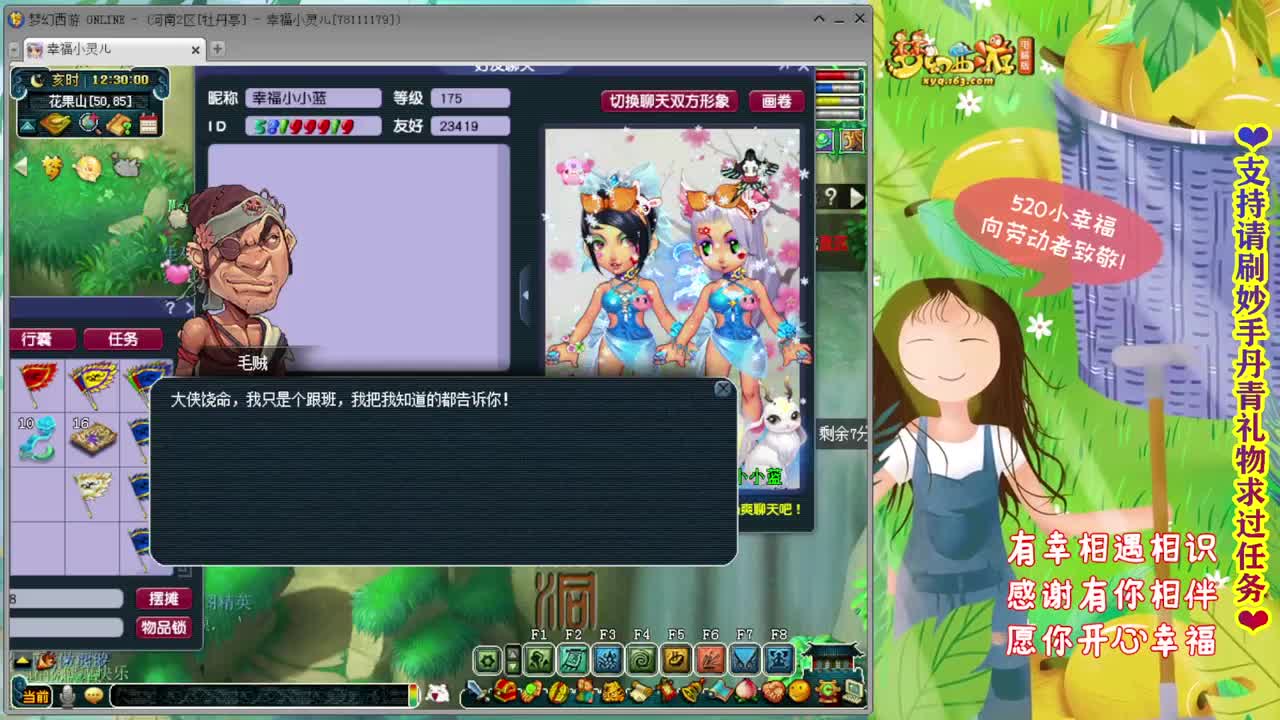Open a new tab with plus button
This screenshot has height=720, width=1280.
[217, 48]
